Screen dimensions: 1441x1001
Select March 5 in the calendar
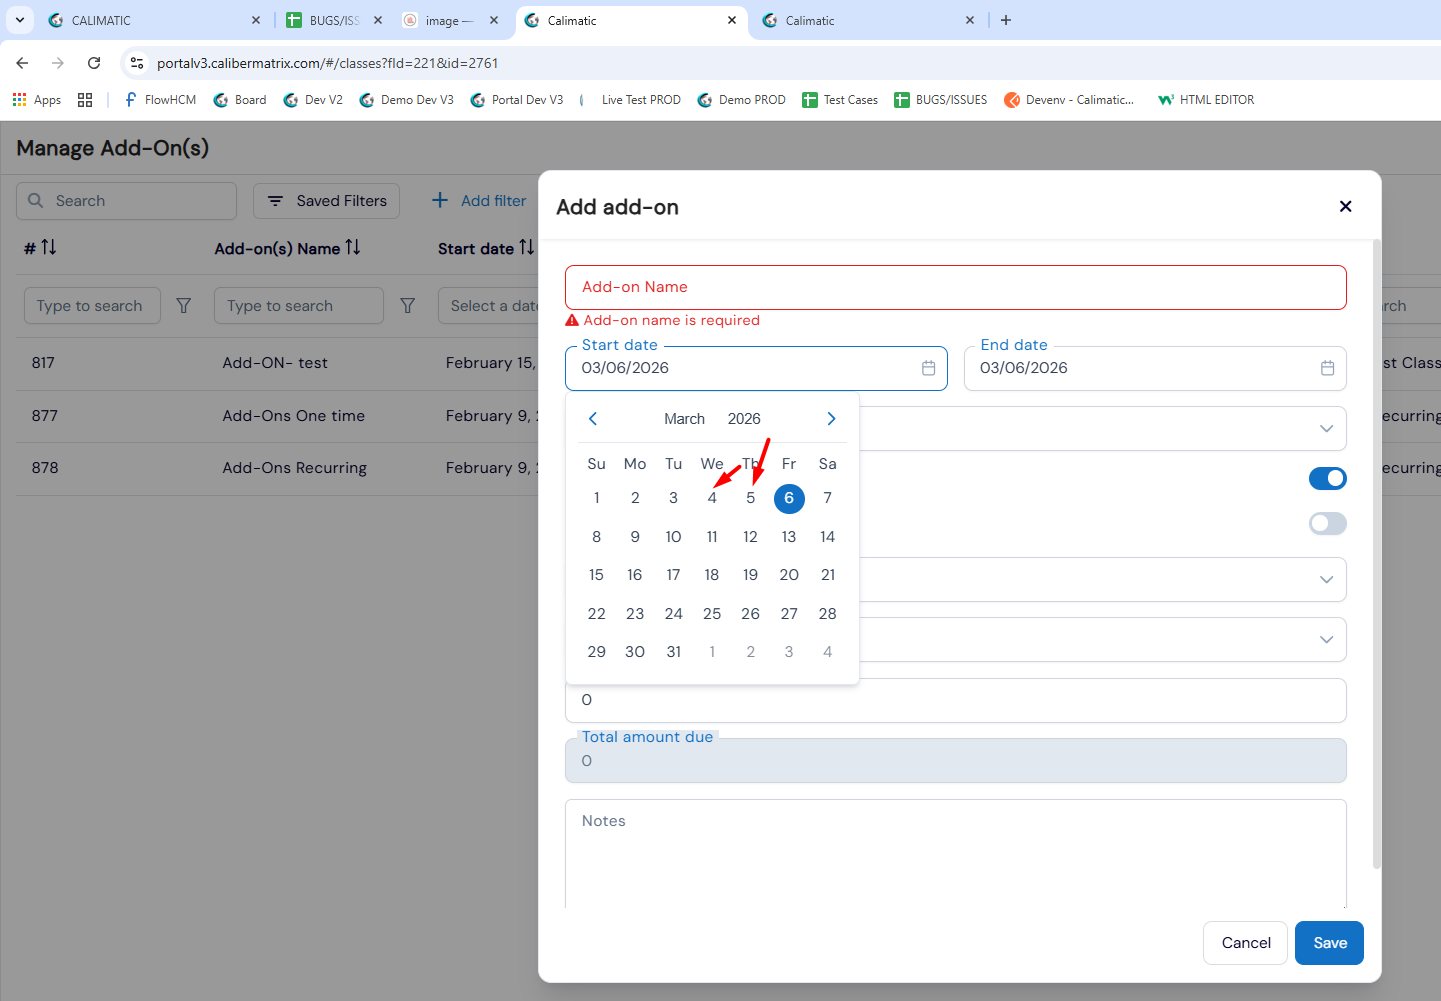coord(751,498)
